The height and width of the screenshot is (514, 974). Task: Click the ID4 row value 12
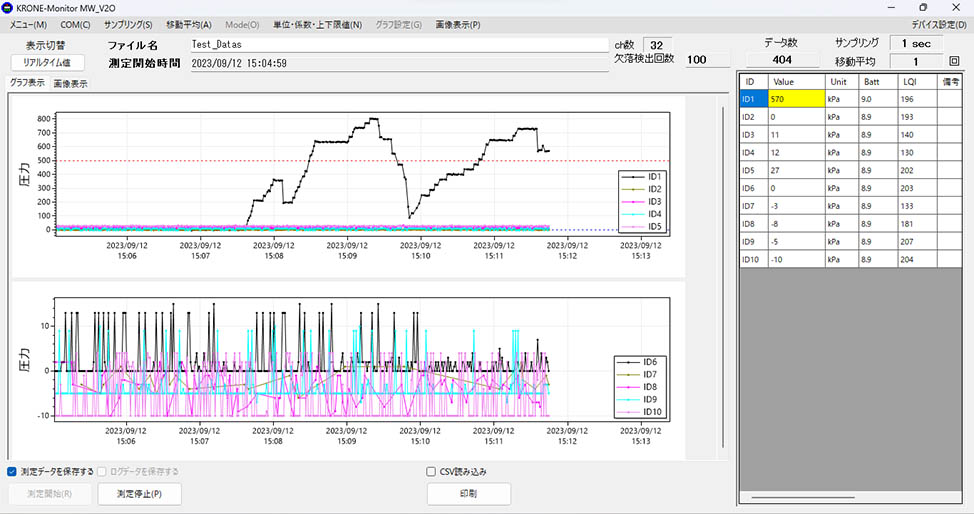coord(797,153)
